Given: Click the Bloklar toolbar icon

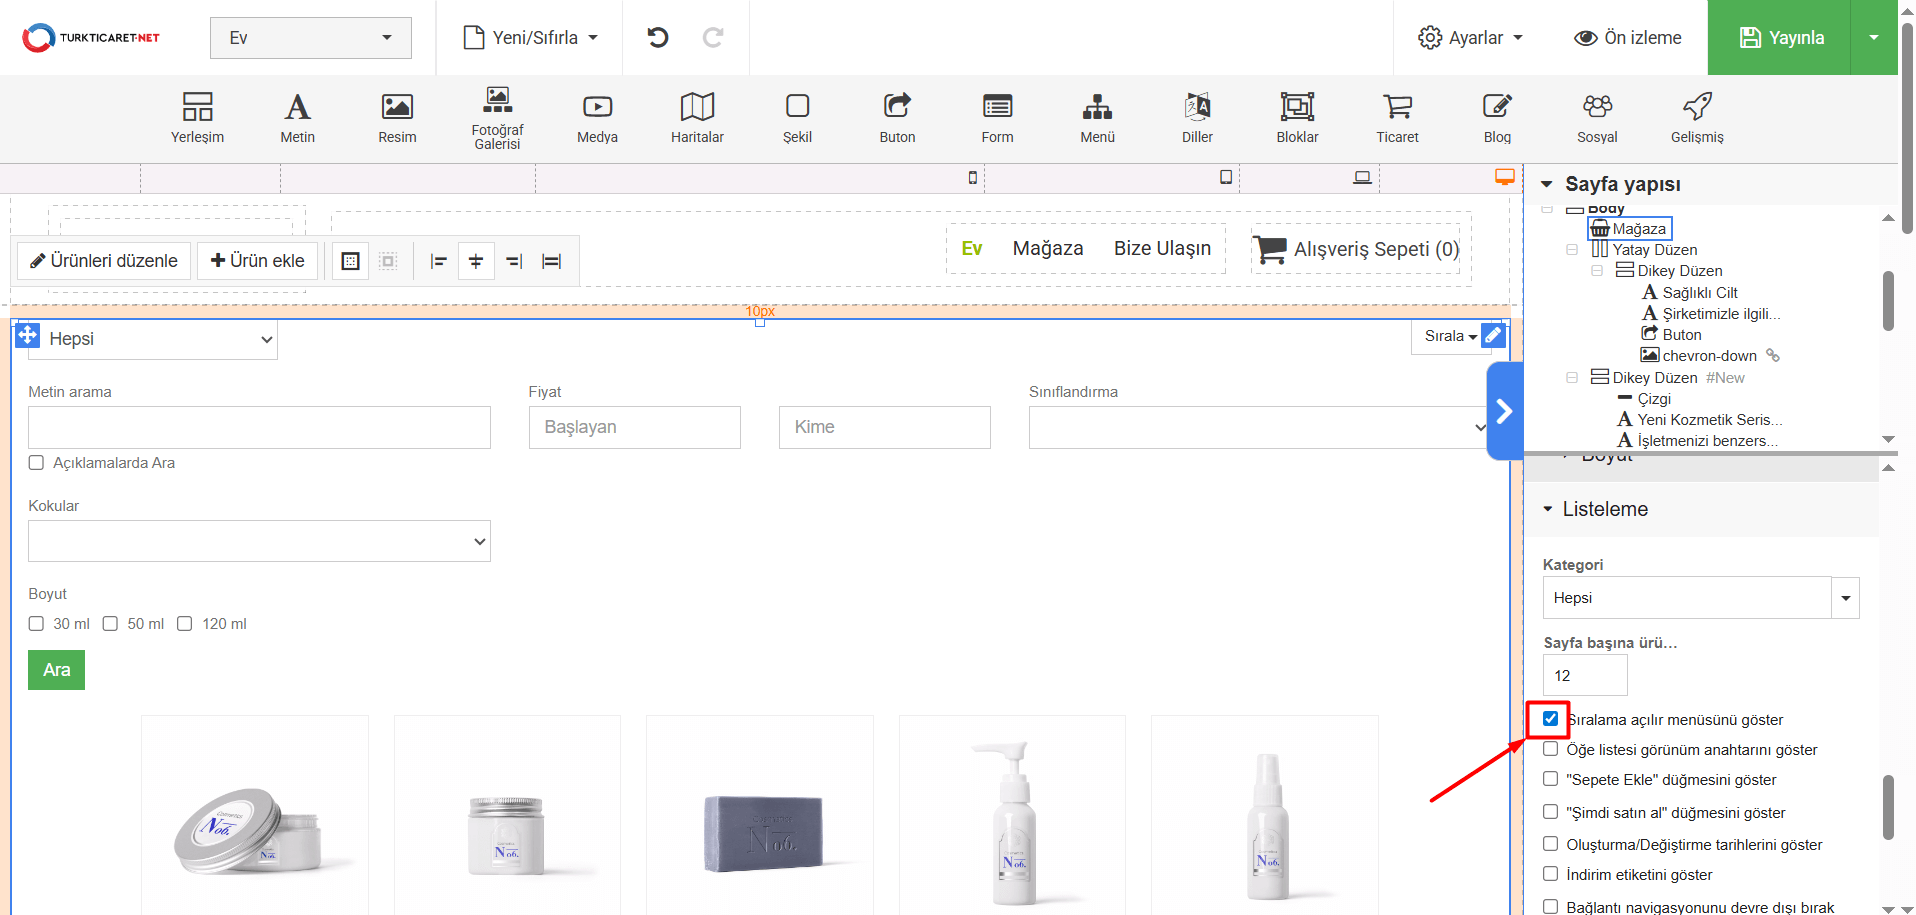Looking at the screenshot, I should 1297,117.
